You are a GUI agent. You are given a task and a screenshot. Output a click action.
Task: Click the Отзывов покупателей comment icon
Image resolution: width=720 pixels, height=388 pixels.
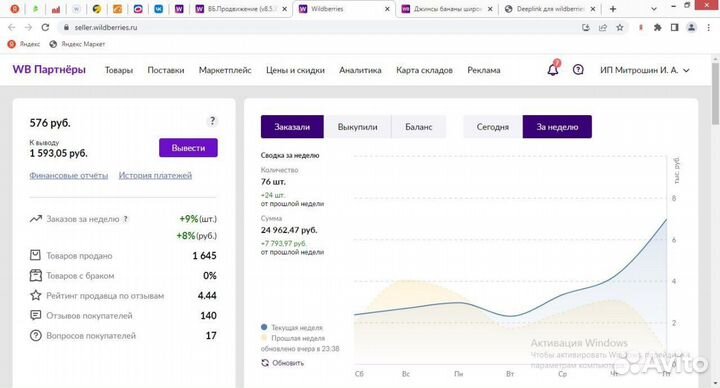(35, 315)
